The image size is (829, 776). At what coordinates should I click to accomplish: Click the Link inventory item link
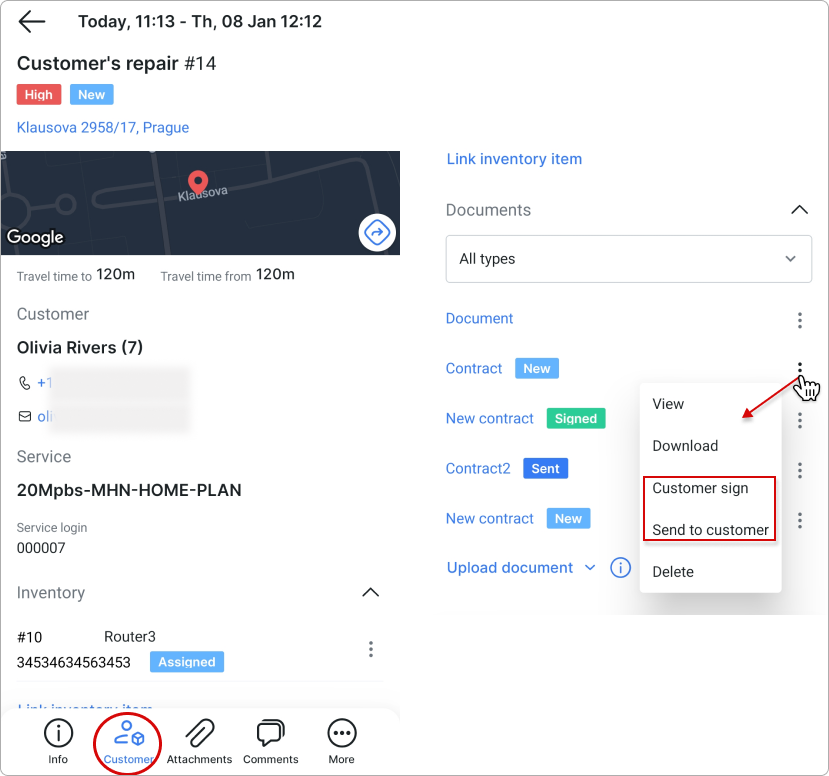pos(514,159)
